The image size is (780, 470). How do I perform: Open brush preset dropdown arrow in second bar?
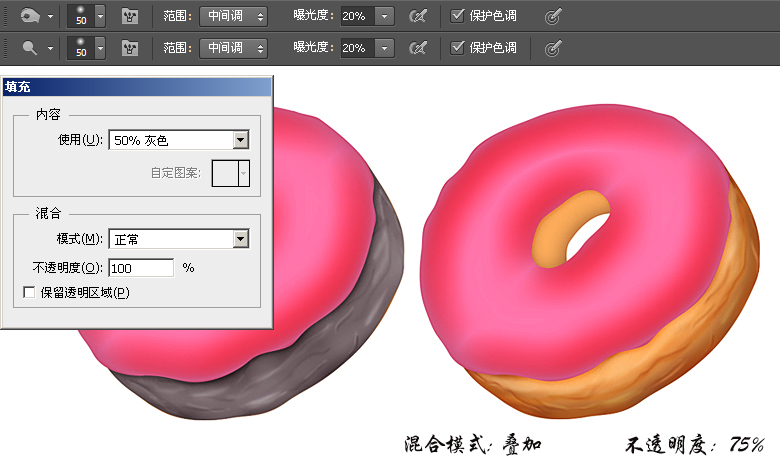pos(100,48)
